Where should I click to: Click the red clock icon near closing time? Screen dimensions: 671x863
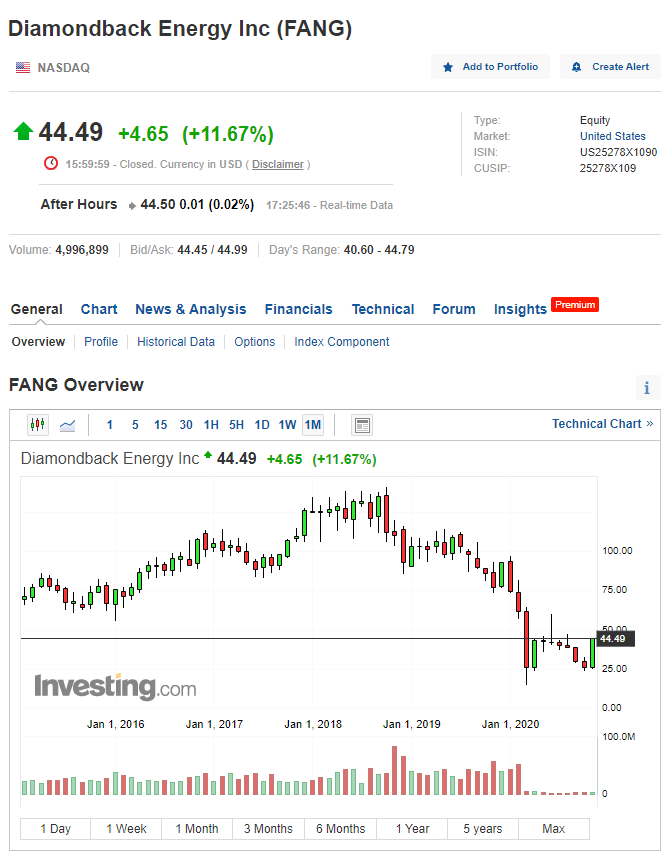click(51, 163)
